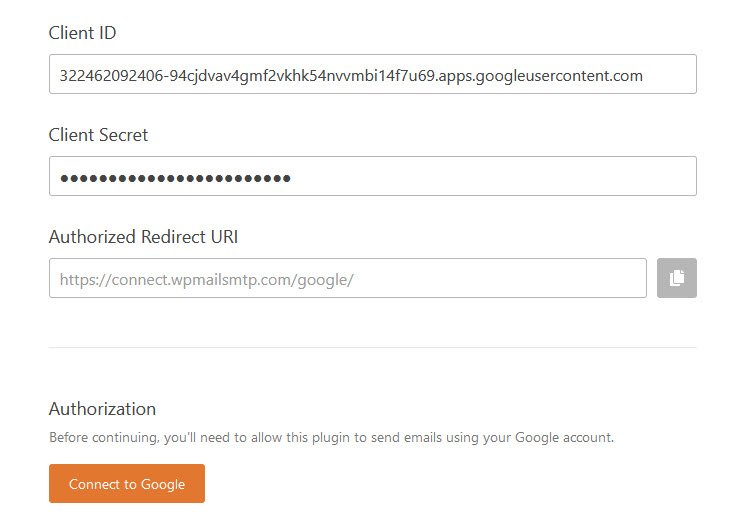This screenshot has width=740, height=519.
Task: Select the Authorized Redirect URI field
Action: click(x=347, y=278)
